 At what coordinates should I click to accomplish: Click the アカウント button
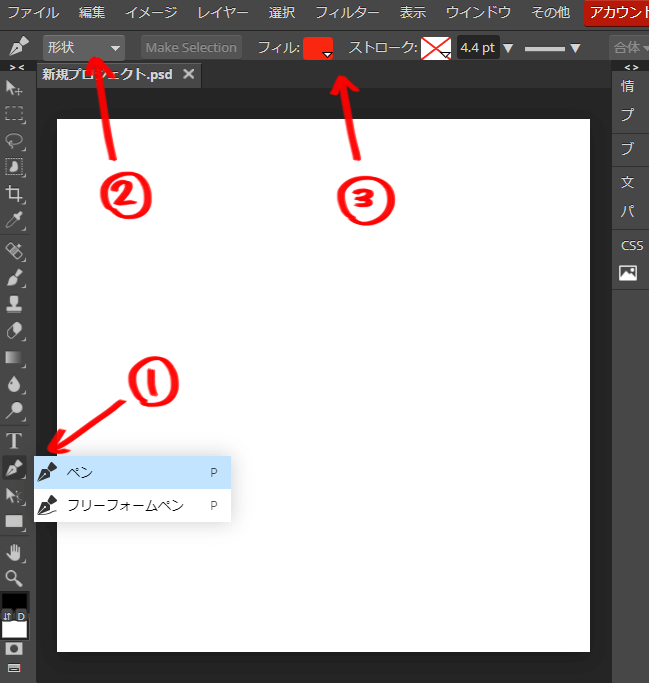[616, 13]
